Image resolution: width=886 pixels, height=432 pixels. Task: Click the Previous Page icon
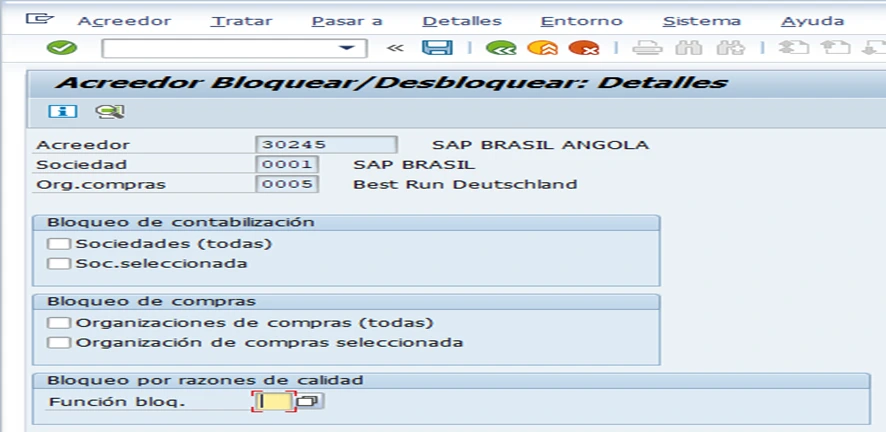pos(835,48)
